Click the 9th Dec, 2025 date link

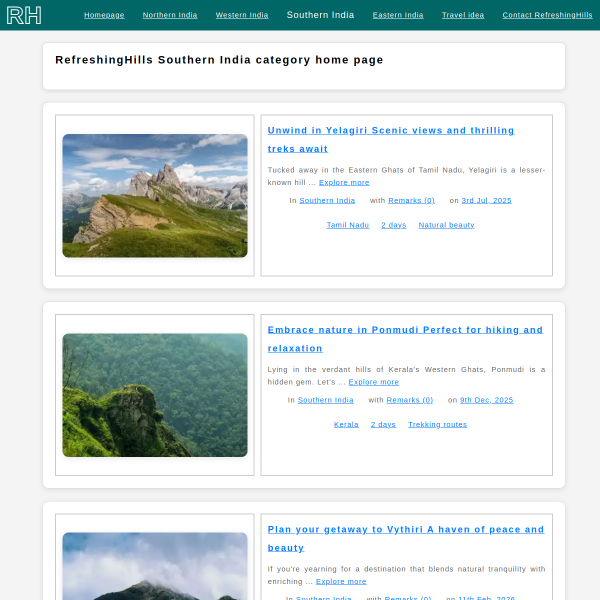(486, 400)
